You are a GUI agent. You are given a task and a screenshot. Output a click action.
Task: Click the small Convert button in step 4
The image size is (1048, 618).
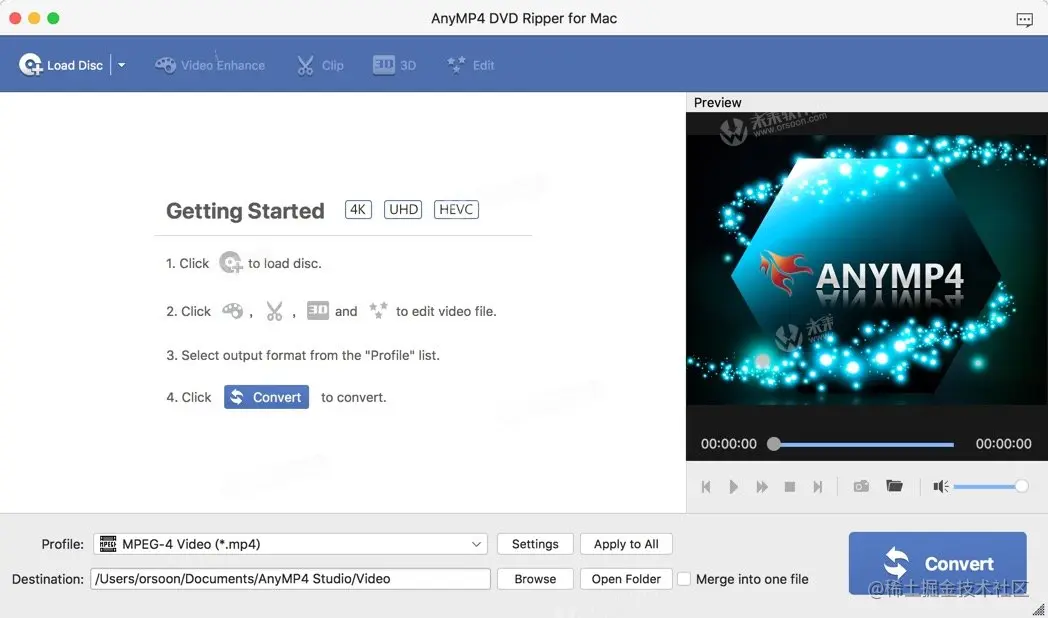(266, 397)
